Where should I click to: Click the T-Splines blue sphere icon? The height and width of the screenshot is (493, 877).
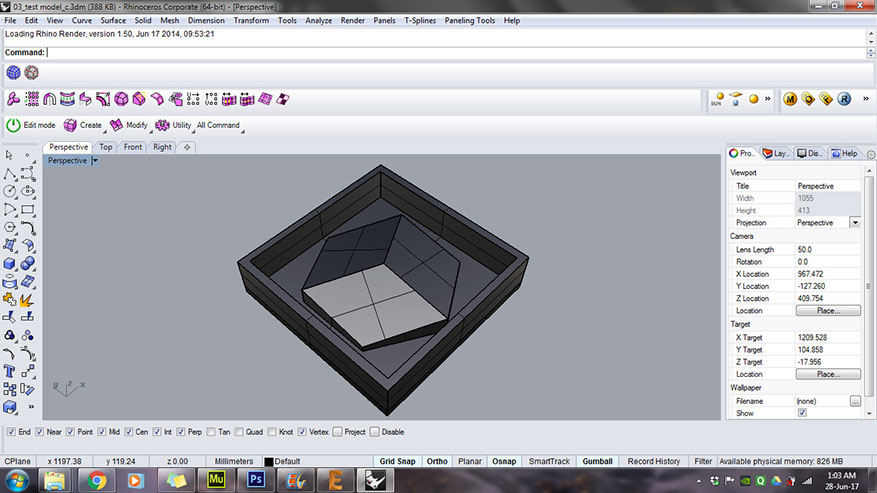[x=13, y=73]
